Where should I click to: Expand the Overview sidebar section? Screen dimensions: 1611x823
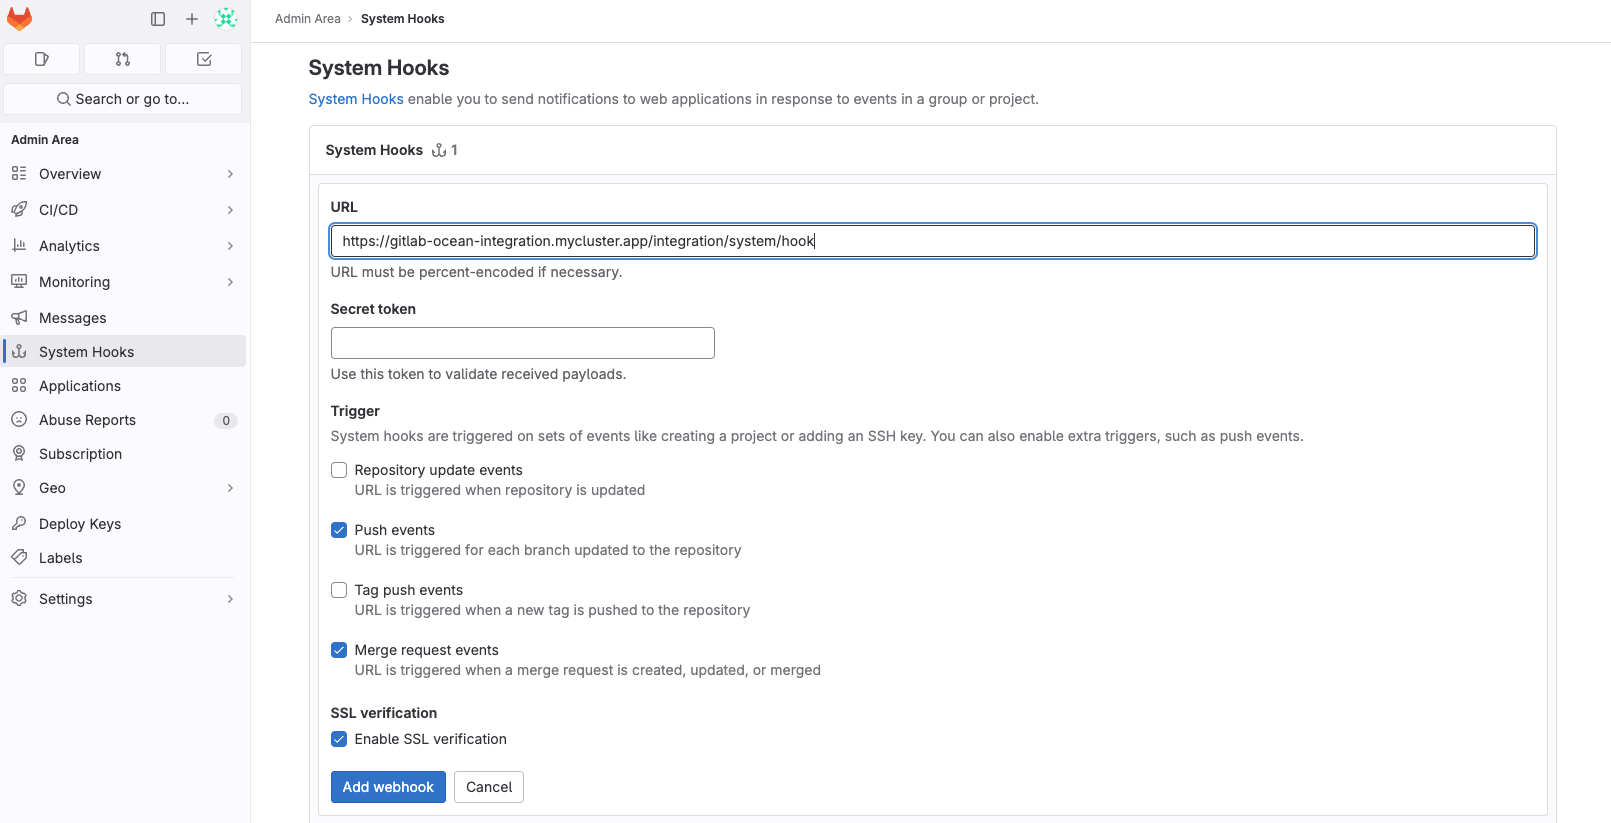(x=124, y=174)
